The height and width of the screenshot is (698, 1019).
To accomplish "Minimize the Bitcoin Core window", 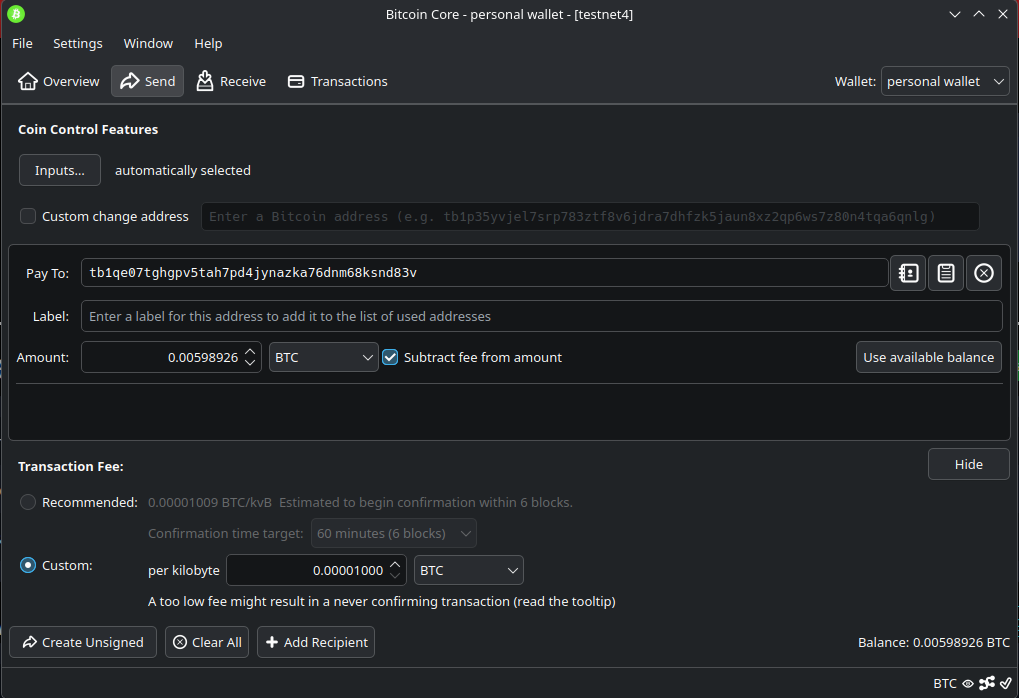I will [x=955, y=14].
